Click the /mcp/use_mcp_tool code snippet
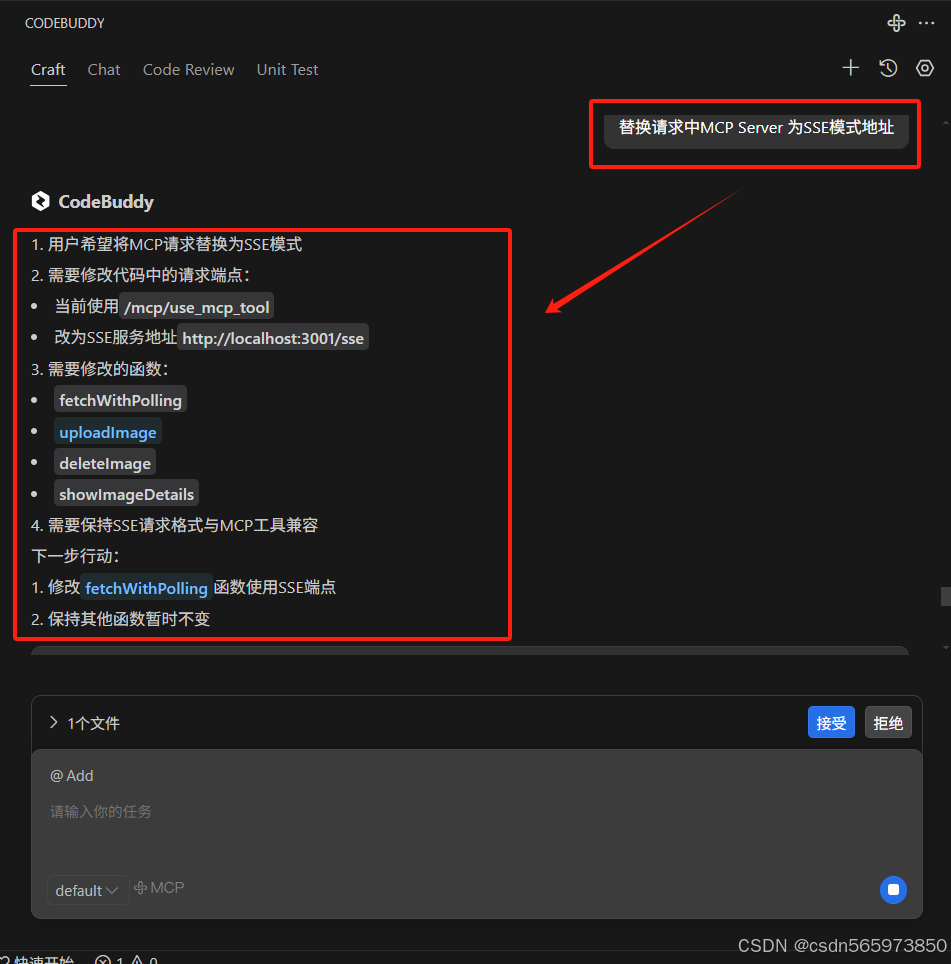The image size is (951, 964). click(x=197, y=307)
